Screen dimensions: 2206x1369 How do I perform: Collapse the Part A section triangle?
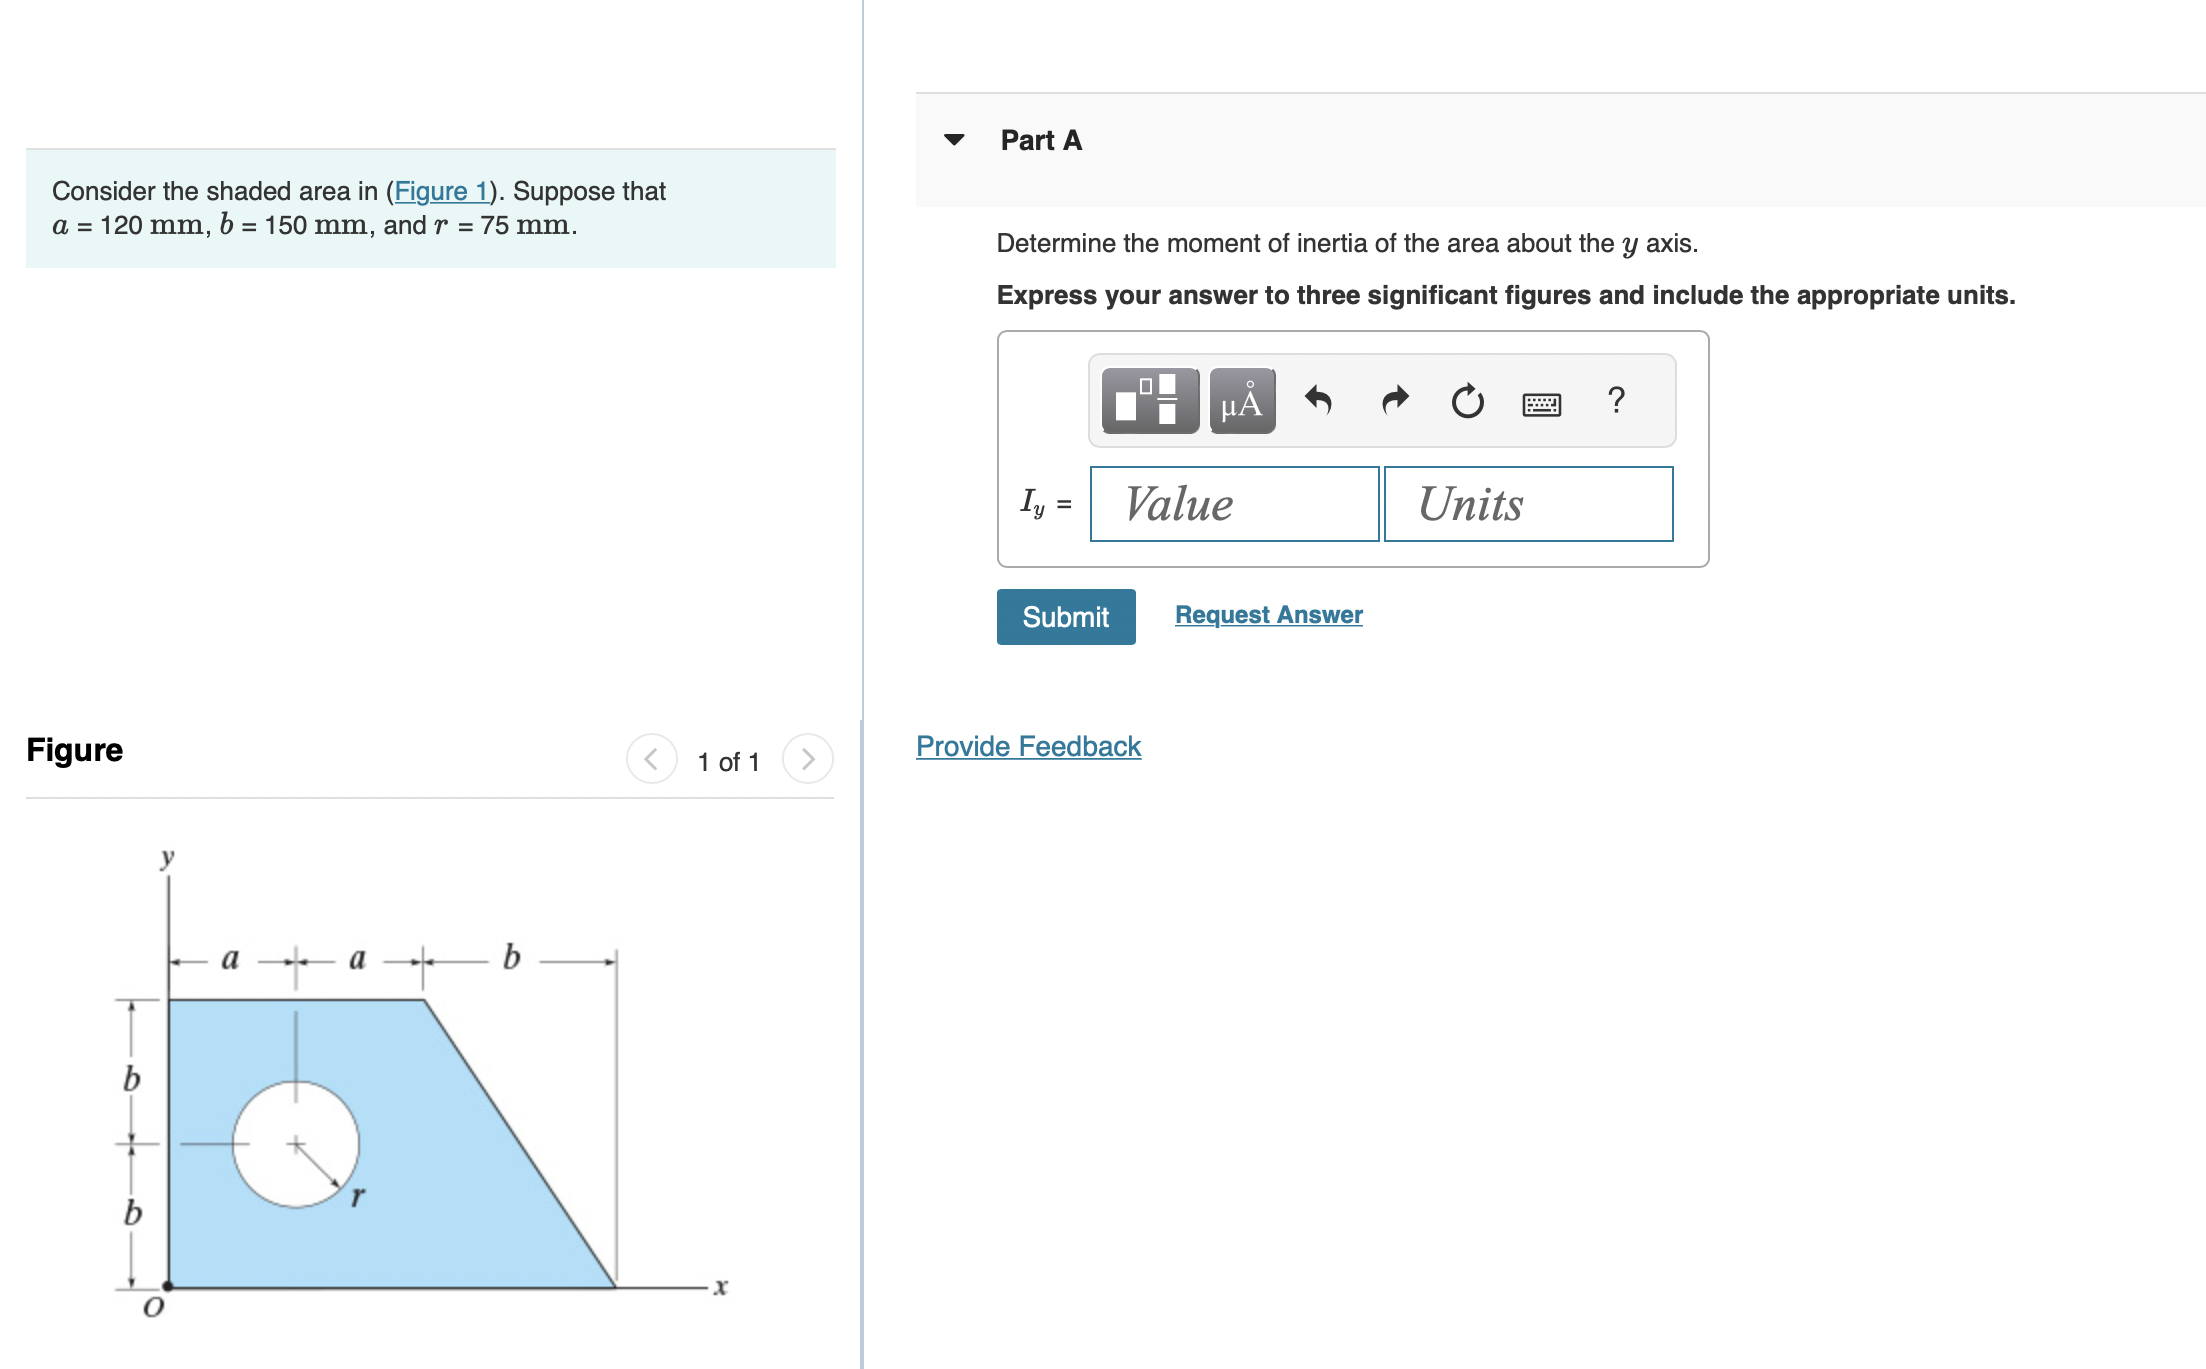953,140
